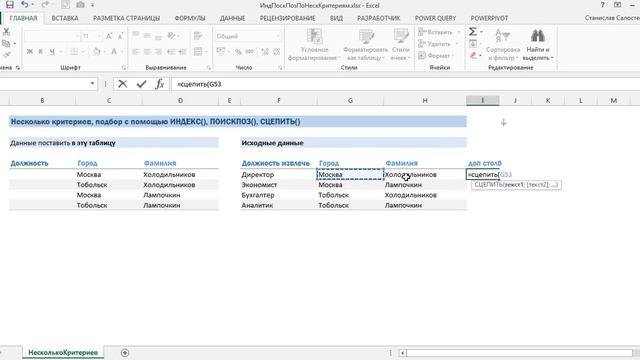This screenshot has width=640, height=360.
Task: Click Increase font size icon
Action: click(109, 36)
